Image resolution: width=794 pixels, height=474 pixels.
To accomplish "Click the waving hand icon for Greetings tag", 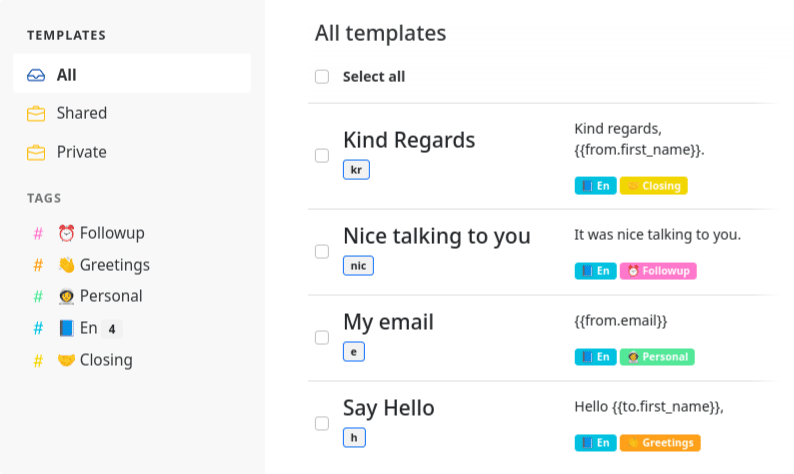I will pos(66,265).
